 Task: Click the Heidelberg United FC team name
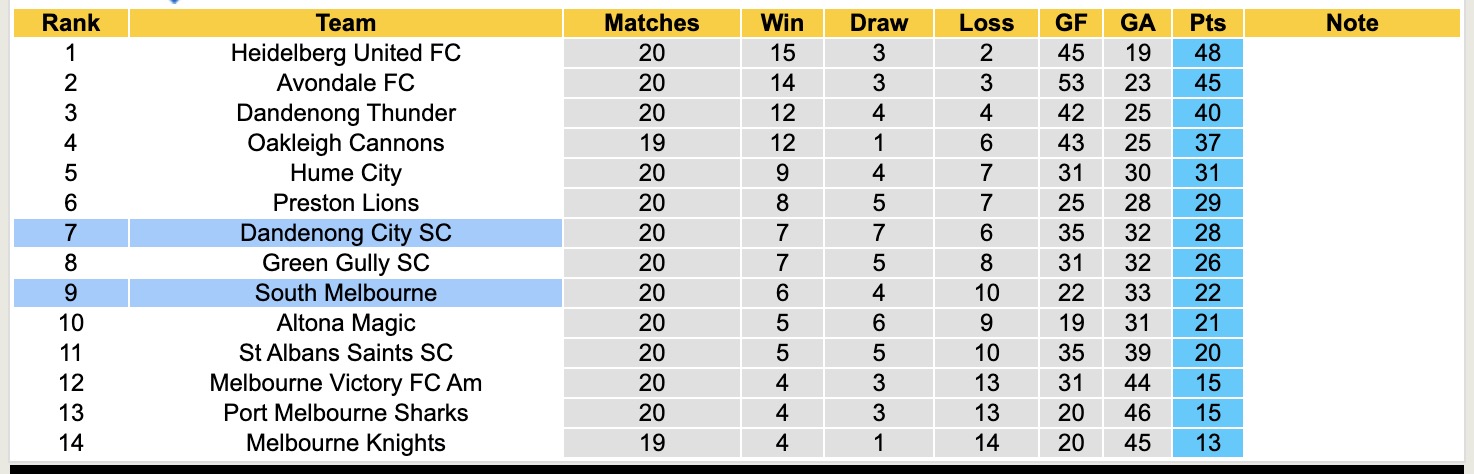[345, 53]
